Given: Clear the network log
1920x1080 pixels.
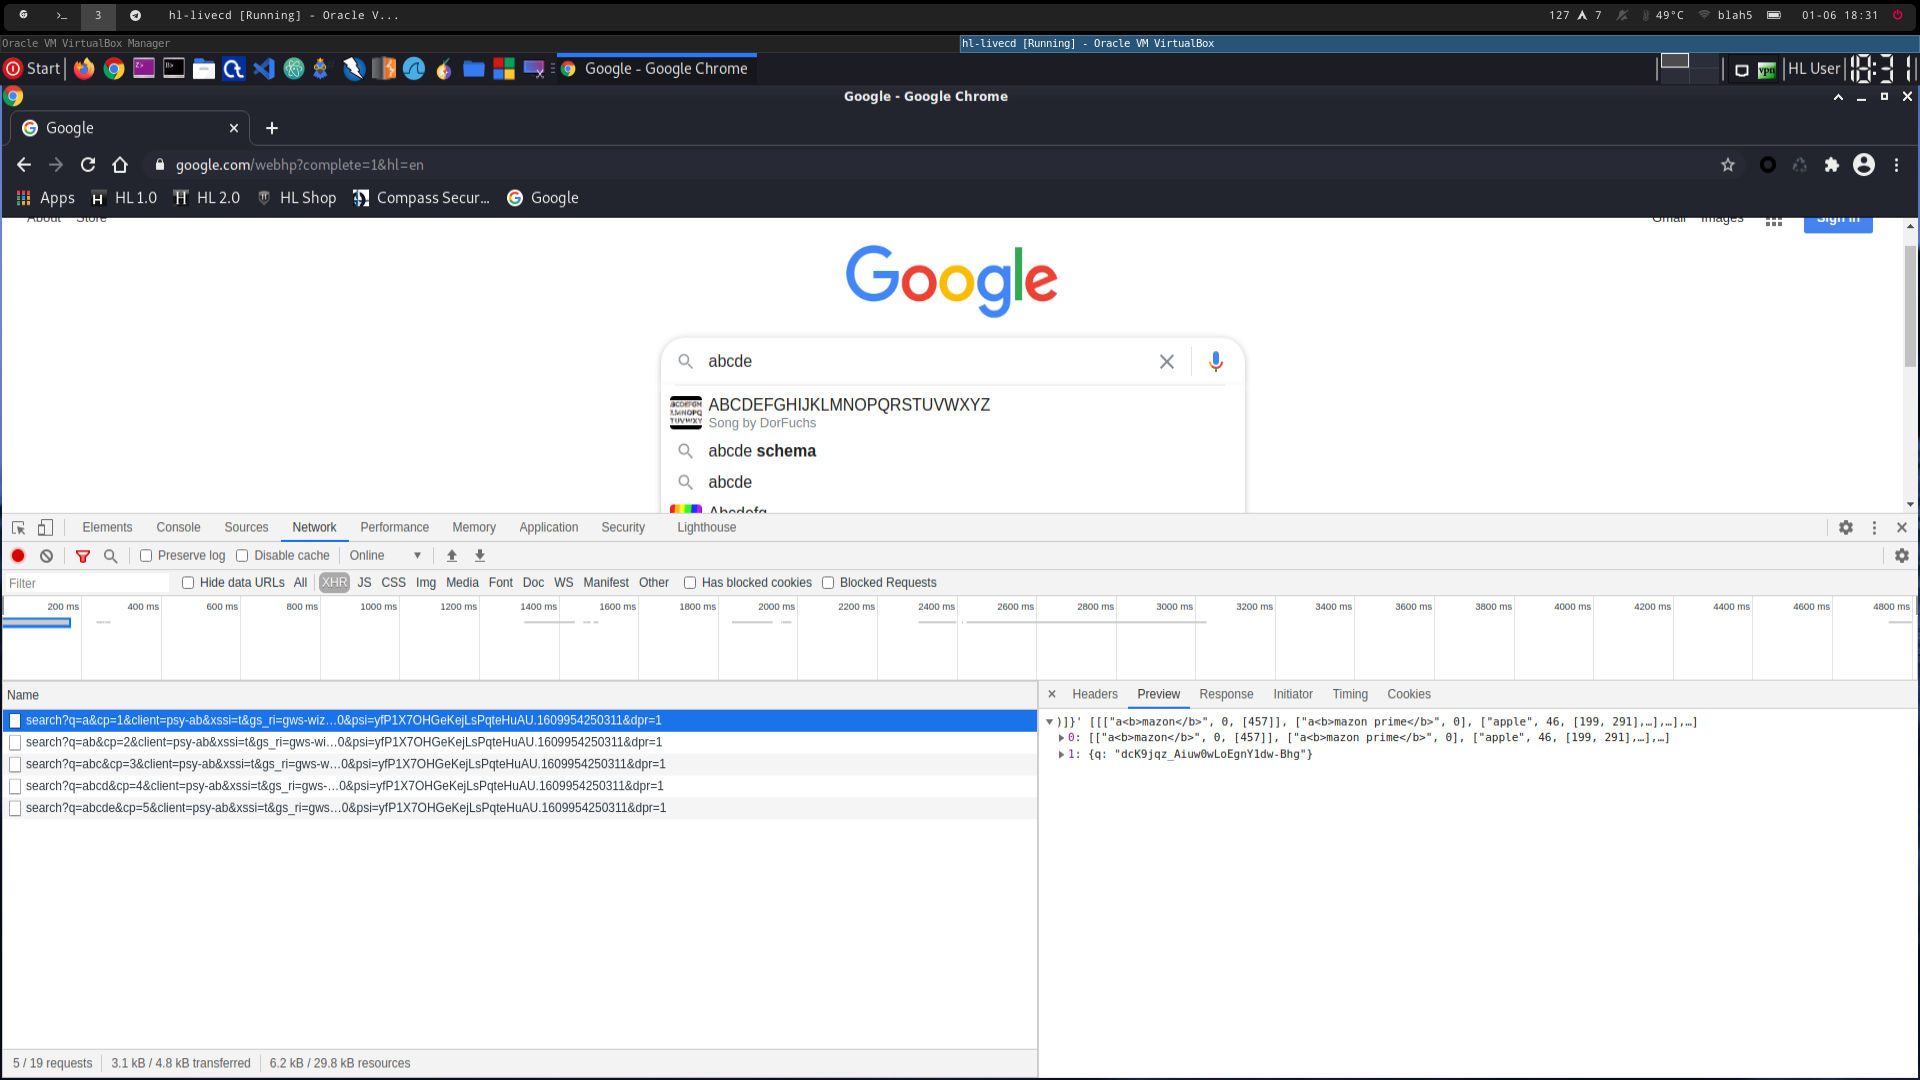Looking at the screenshot, I should 46,556.
